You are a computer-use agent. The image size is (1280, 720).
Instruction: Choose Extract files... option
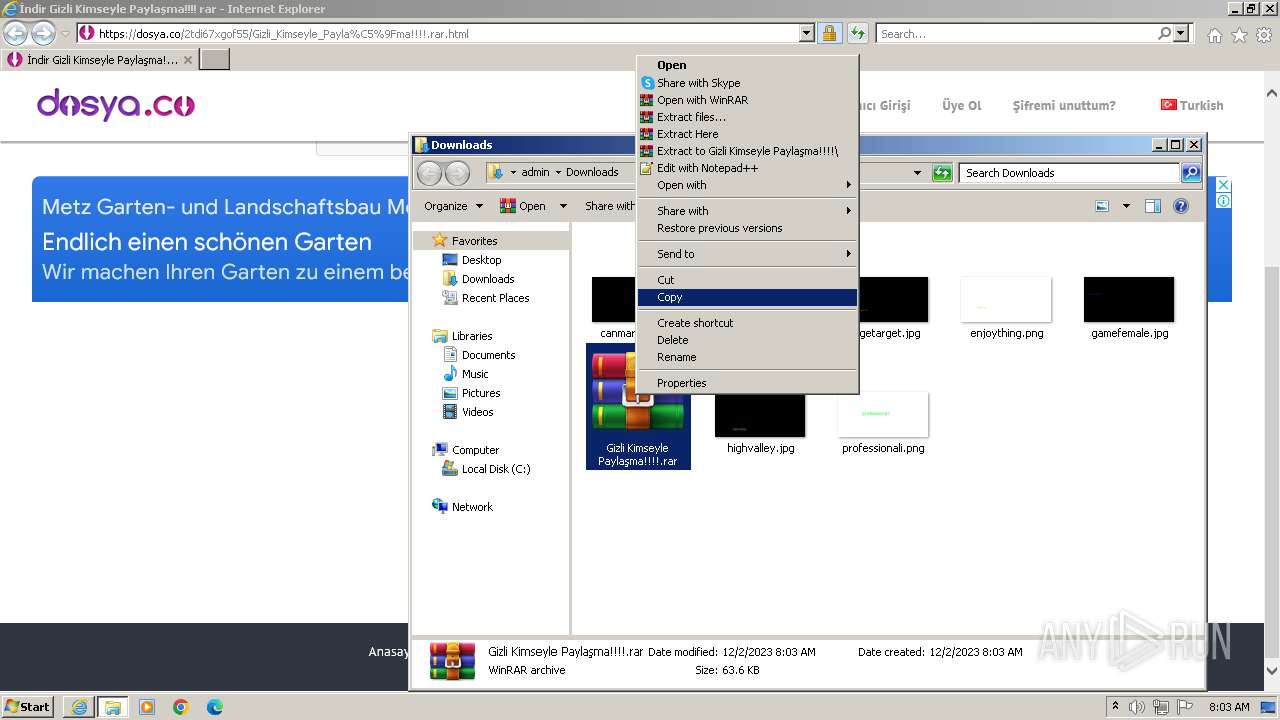point(747,117)
